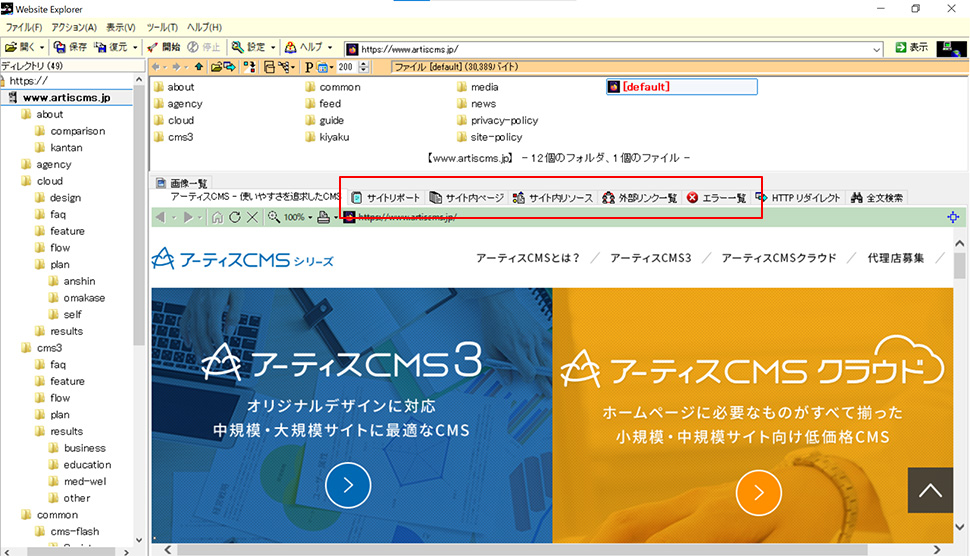Select the privacy-policy folder in file list
The image size is (970, 556).
[x=497, y=121]
